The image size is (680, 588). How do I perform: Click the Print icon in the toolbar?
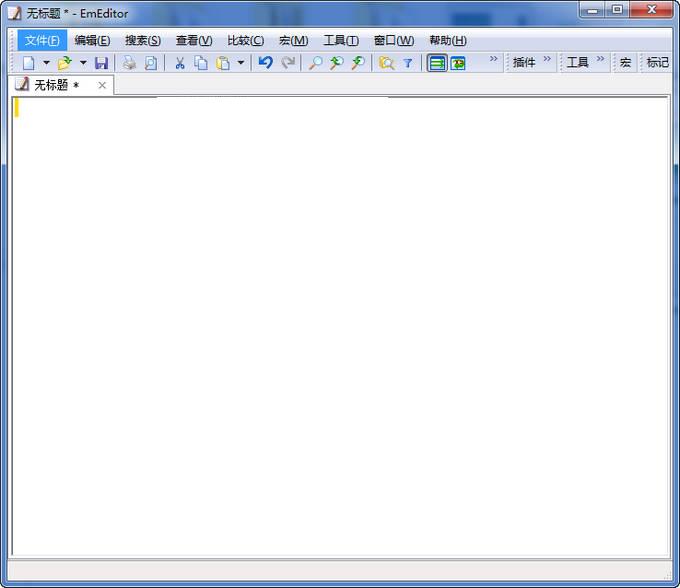(x=129, y=63)
